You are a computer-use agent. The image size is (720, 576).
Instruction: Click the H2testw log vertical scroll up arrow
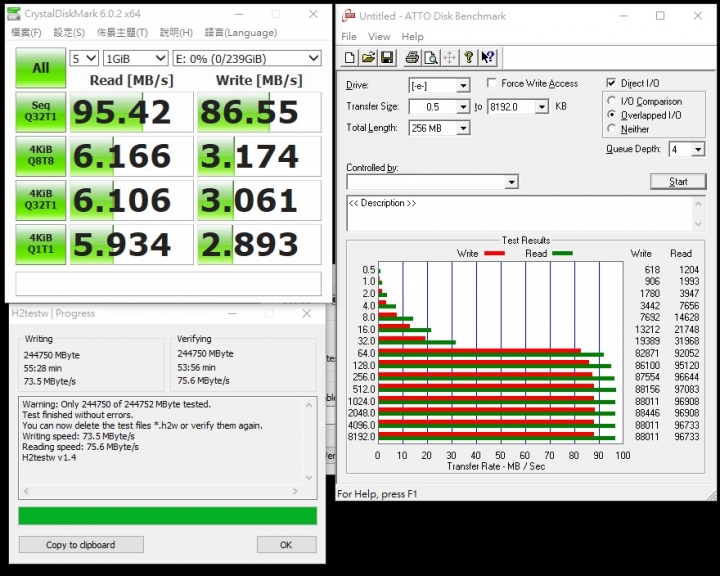(309, 405)
